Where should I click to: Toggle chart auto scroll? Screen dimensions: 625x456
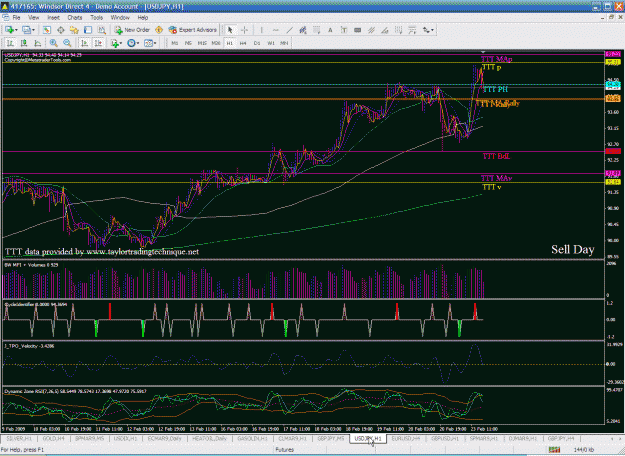click(85, 43)
